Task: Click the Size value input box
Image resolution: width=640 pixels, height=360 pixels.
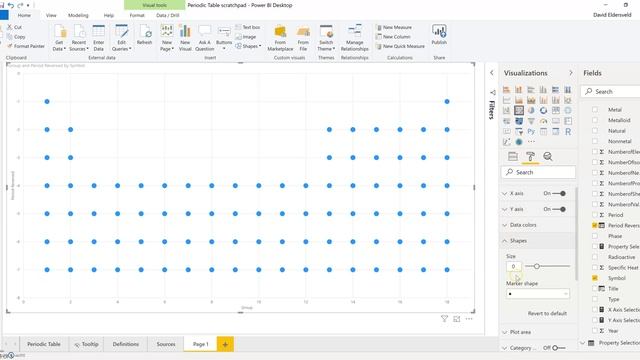Action: [x=513, y=267]
